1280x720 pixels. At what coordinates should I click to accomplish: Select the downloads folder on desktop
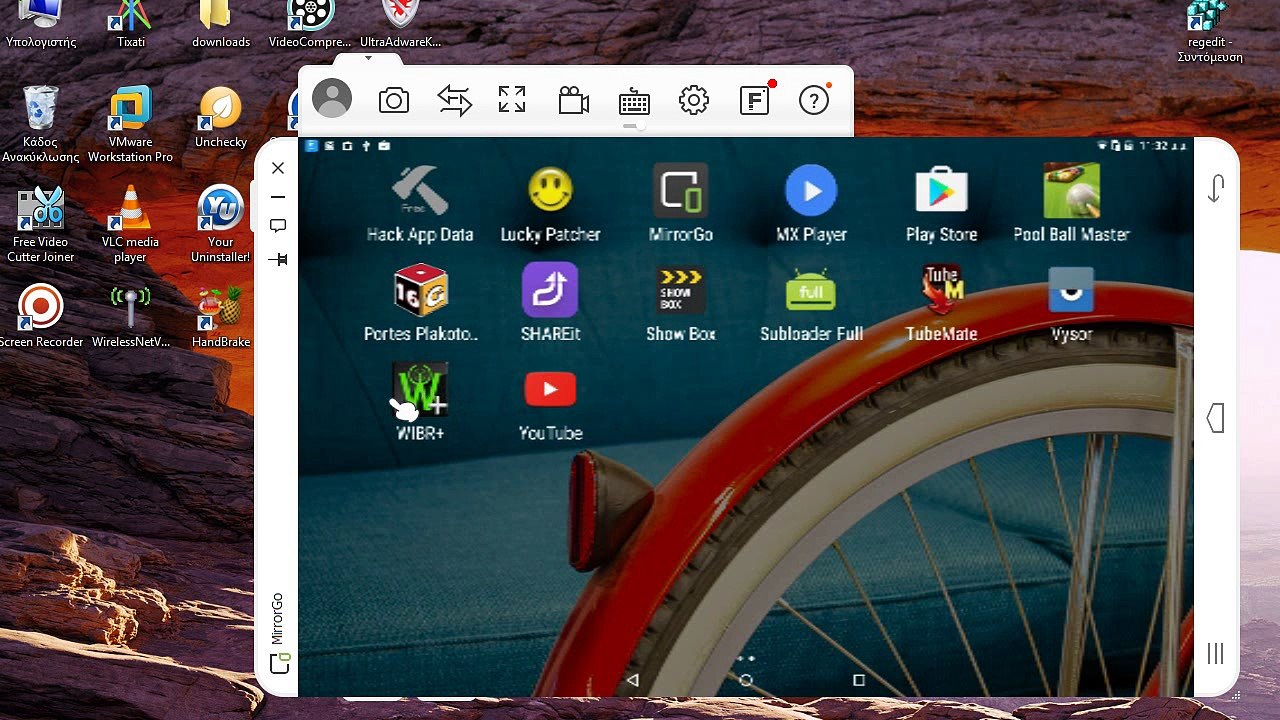coord(221,25)
